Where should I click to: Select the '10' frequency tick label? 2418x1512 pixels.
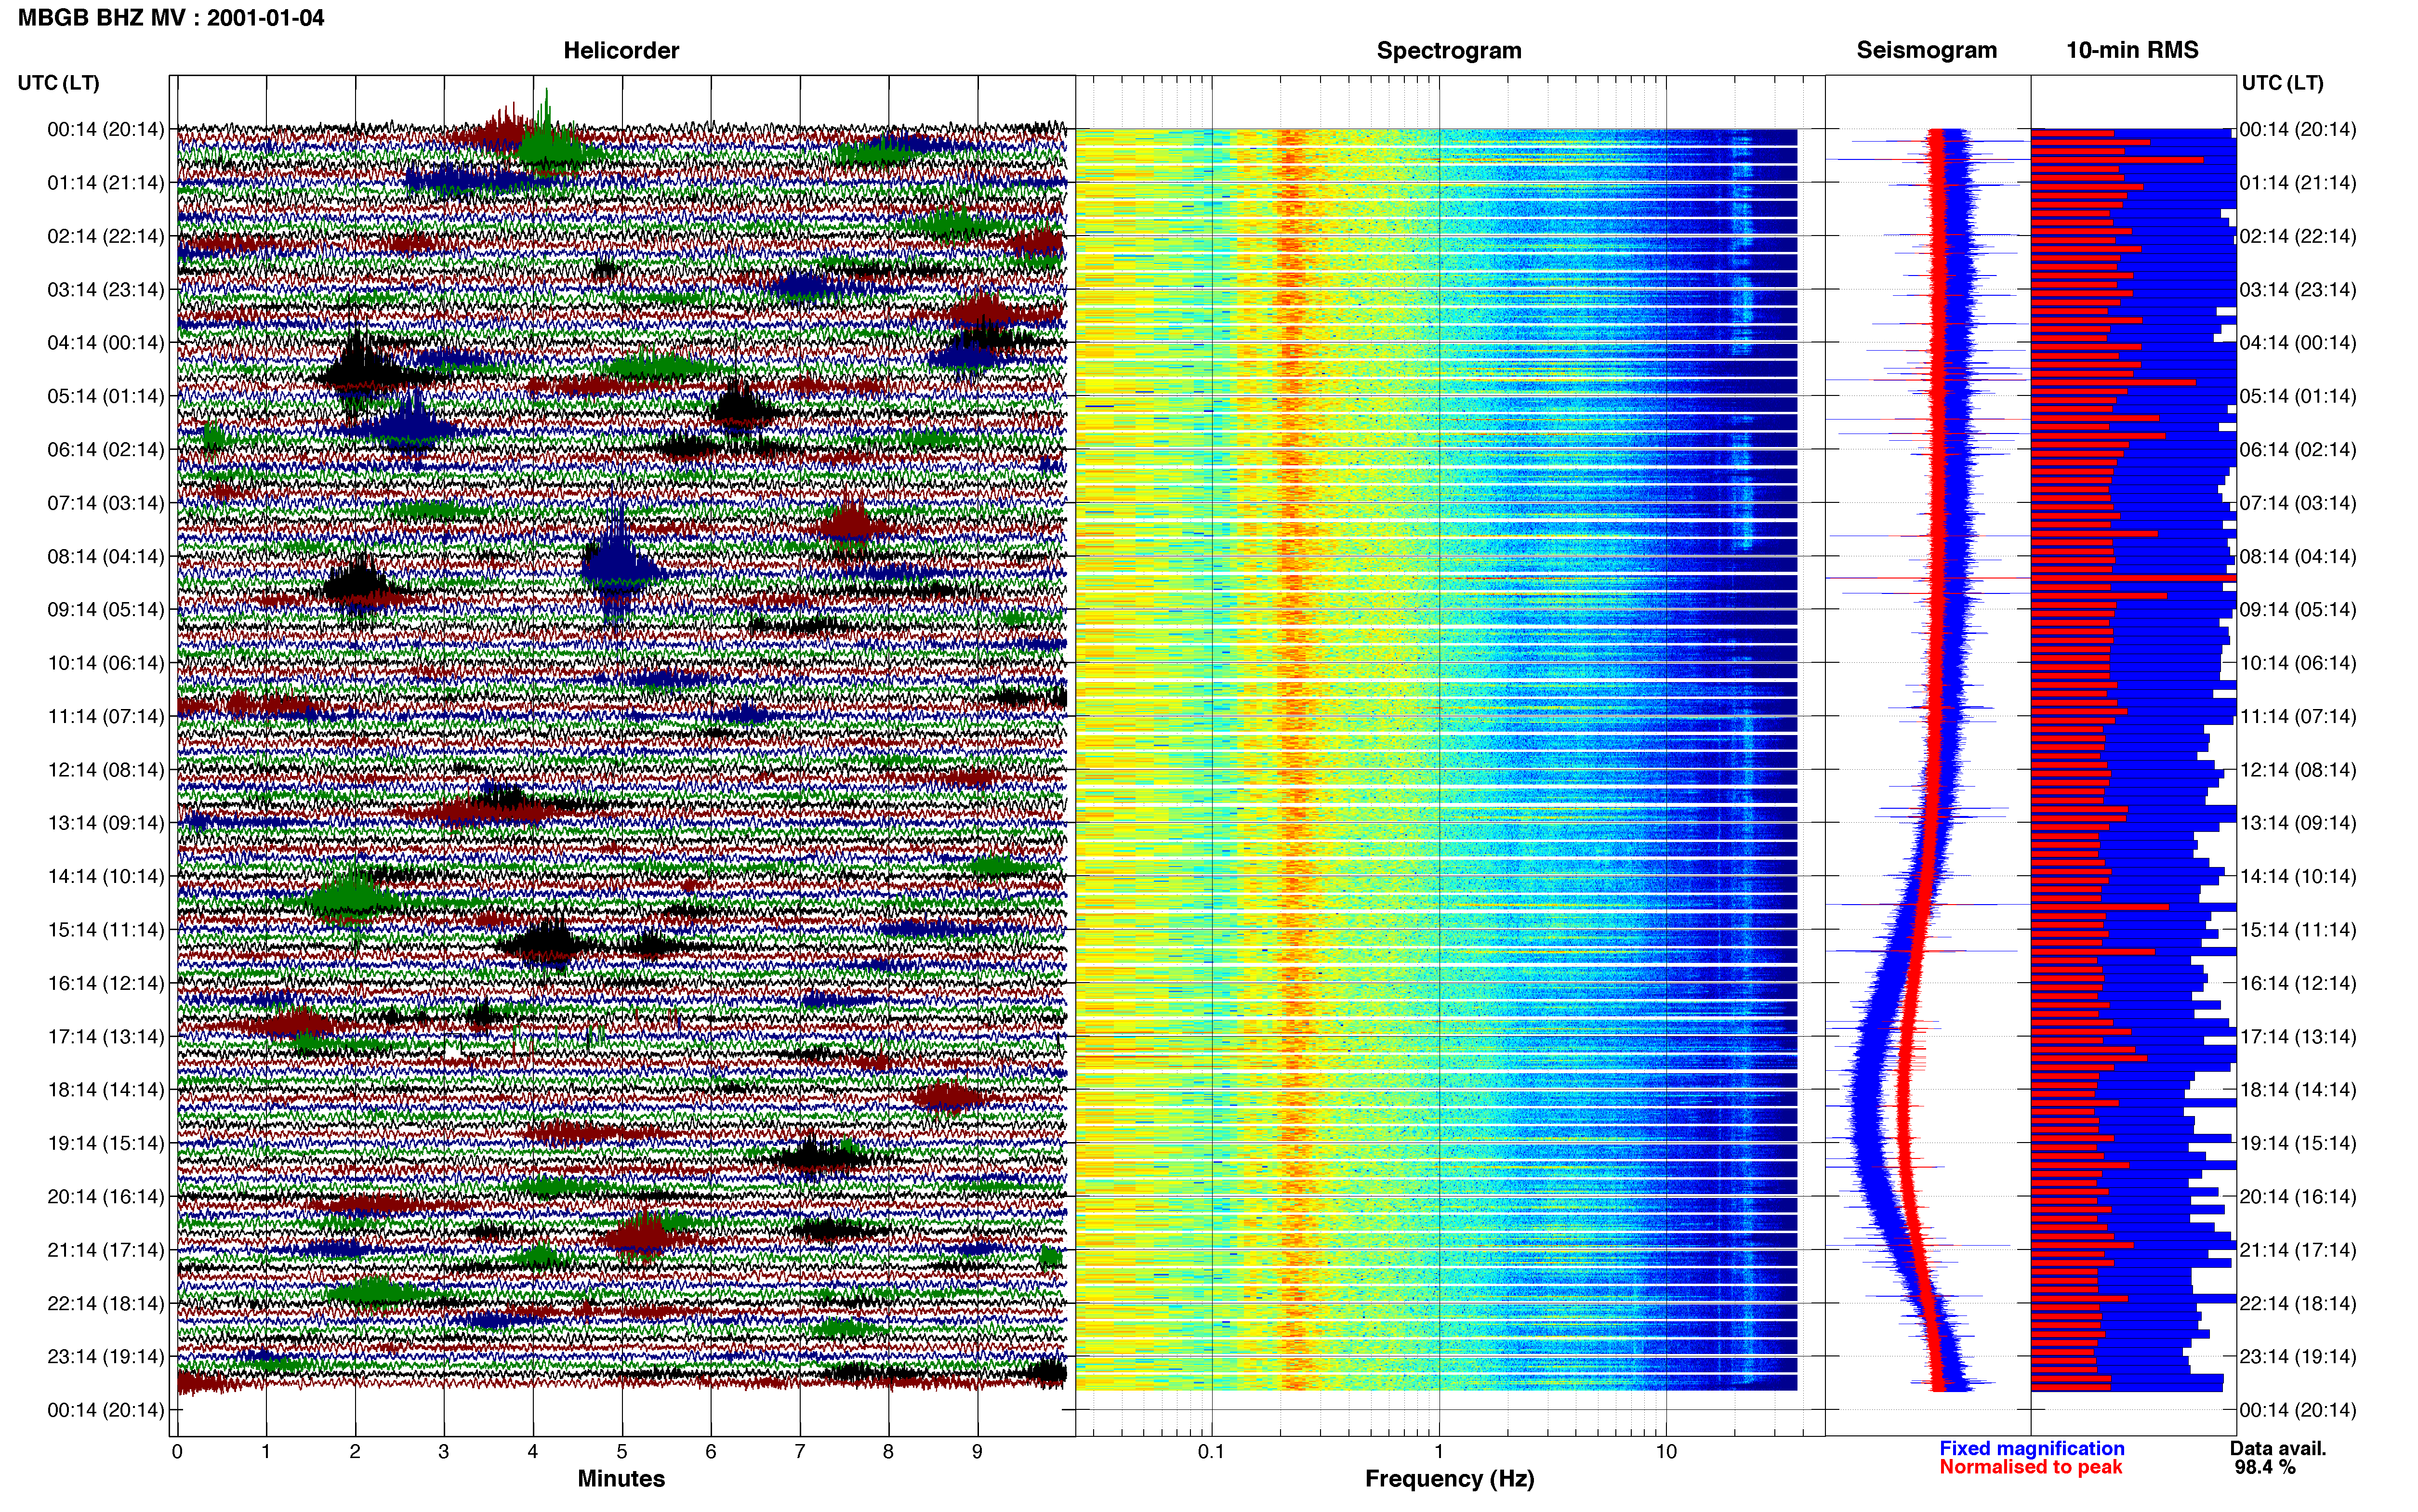1666,1452
